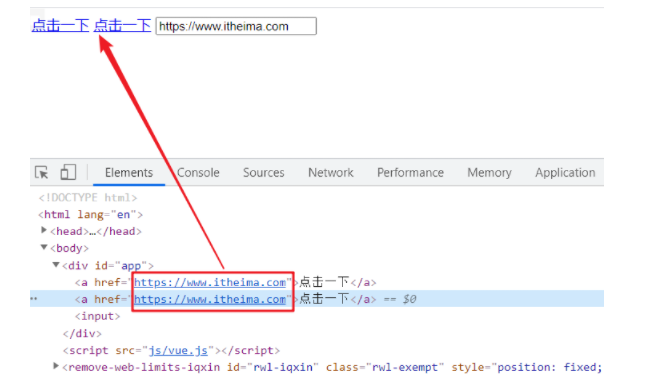
Task: Expand the remove-web-limits-iqxin node
Action: [56, 366]
